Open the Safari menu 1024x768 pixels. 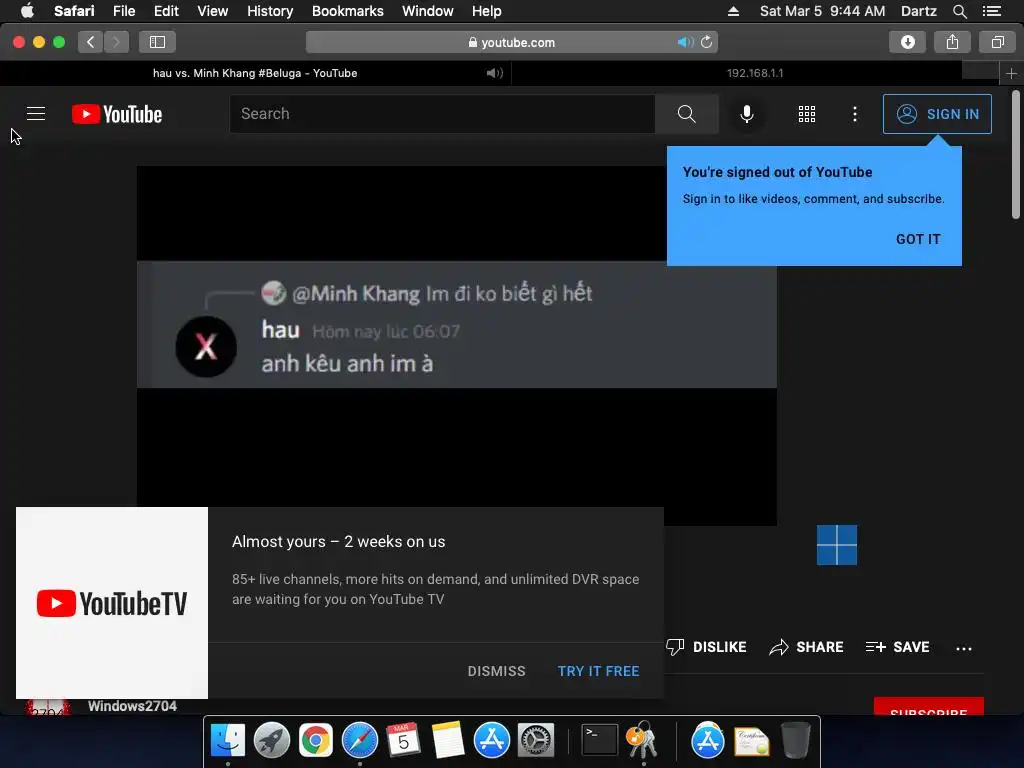pos(74,11)
